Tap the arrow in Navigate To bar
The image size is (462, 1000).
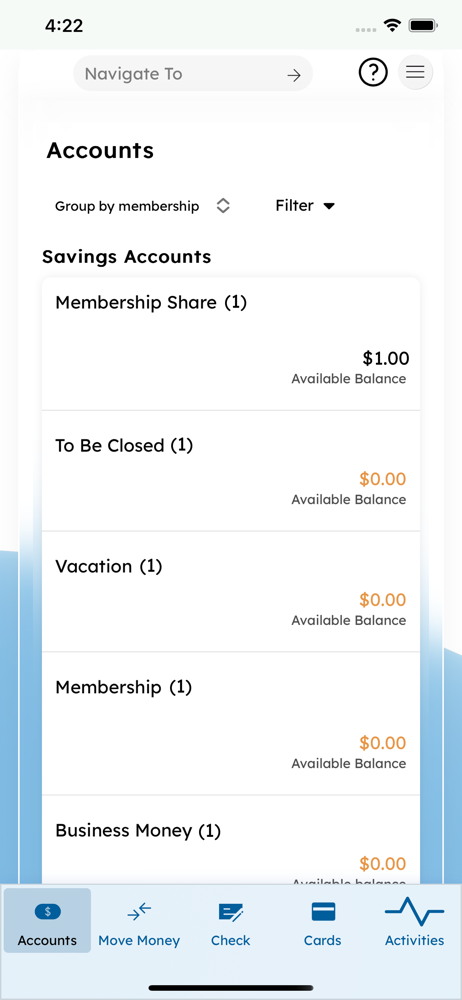pyautogui.click(x=294, y=75)
